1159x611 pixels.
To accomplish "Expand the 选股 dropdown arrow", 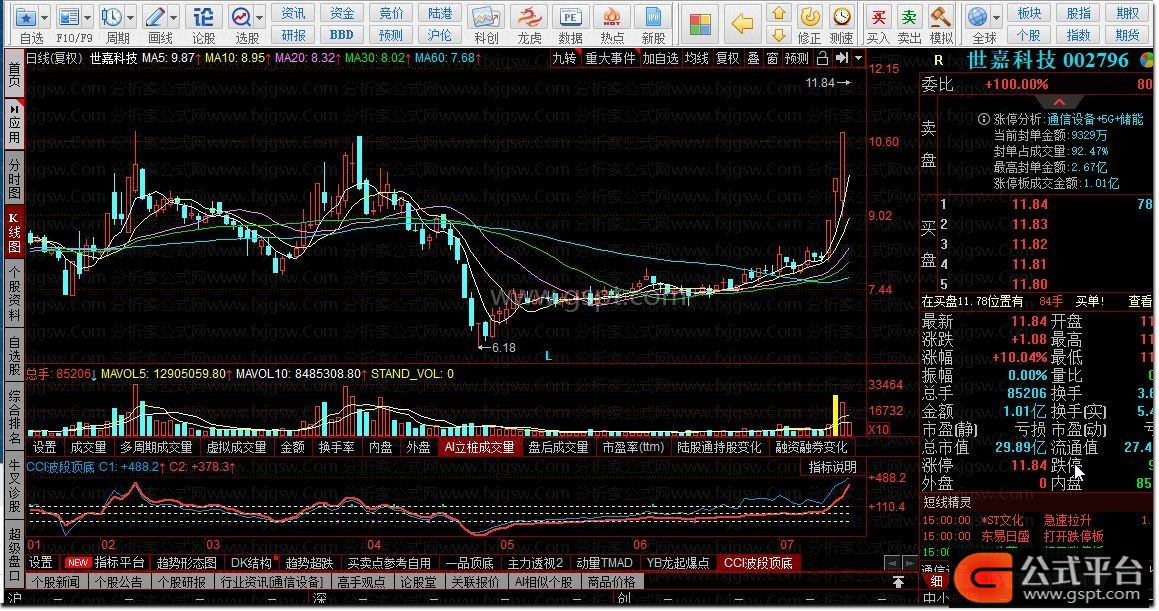I will pos(260,17).
